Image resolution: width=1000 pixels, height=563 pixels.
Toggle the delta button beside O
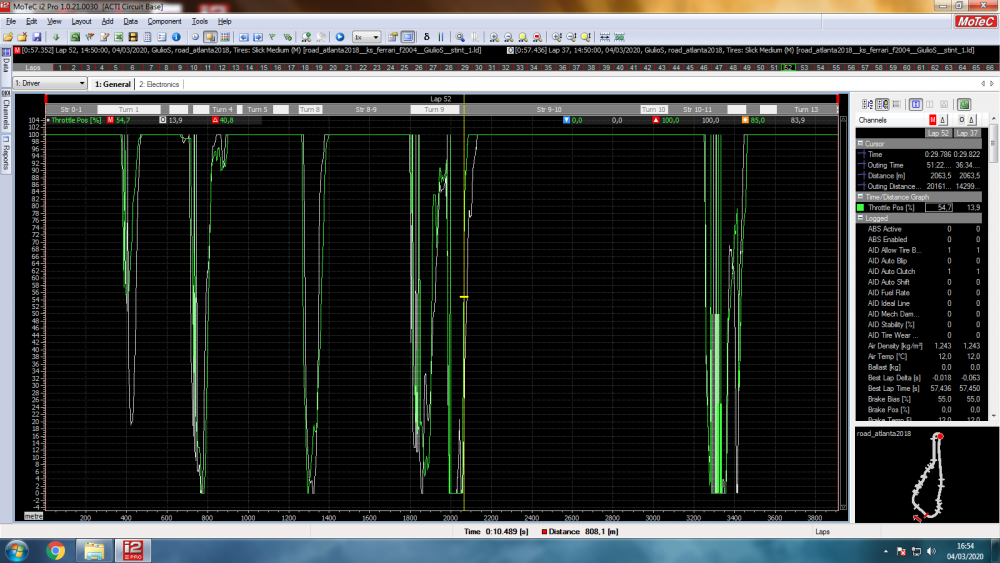tap(971, 120)
